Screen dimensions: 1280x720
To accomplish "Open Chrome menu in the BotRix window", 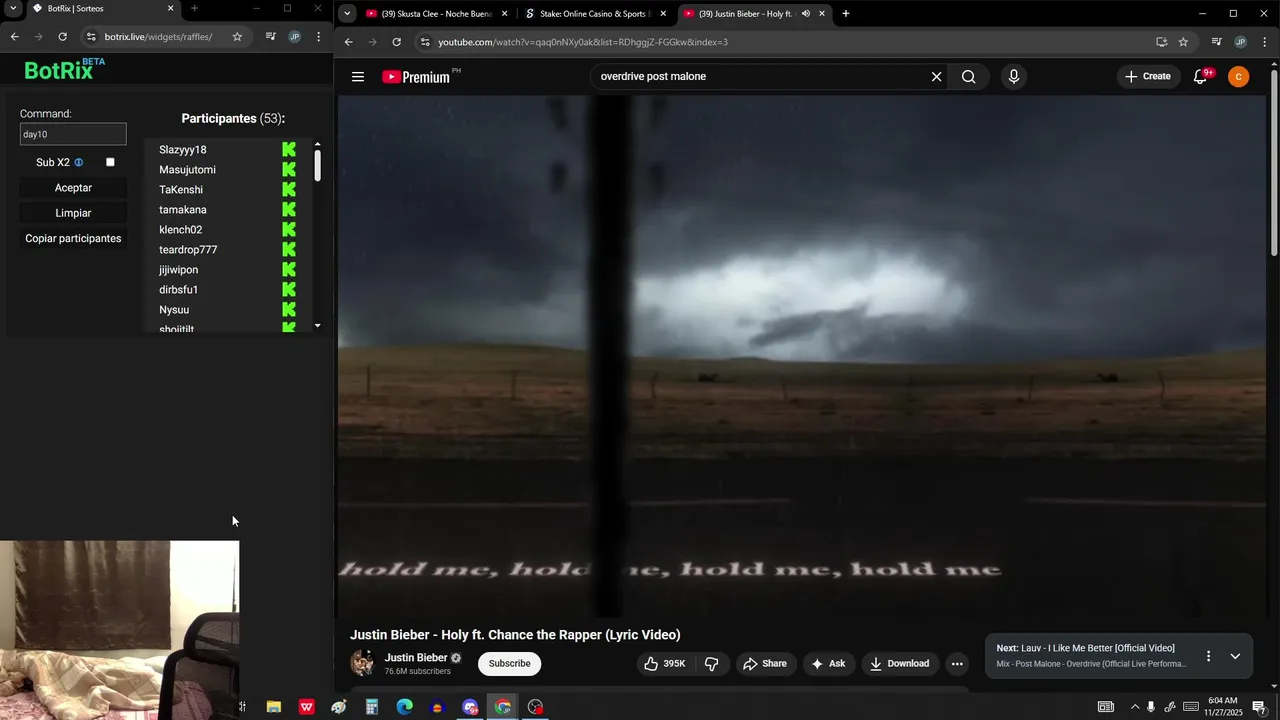I will point(319,37).
